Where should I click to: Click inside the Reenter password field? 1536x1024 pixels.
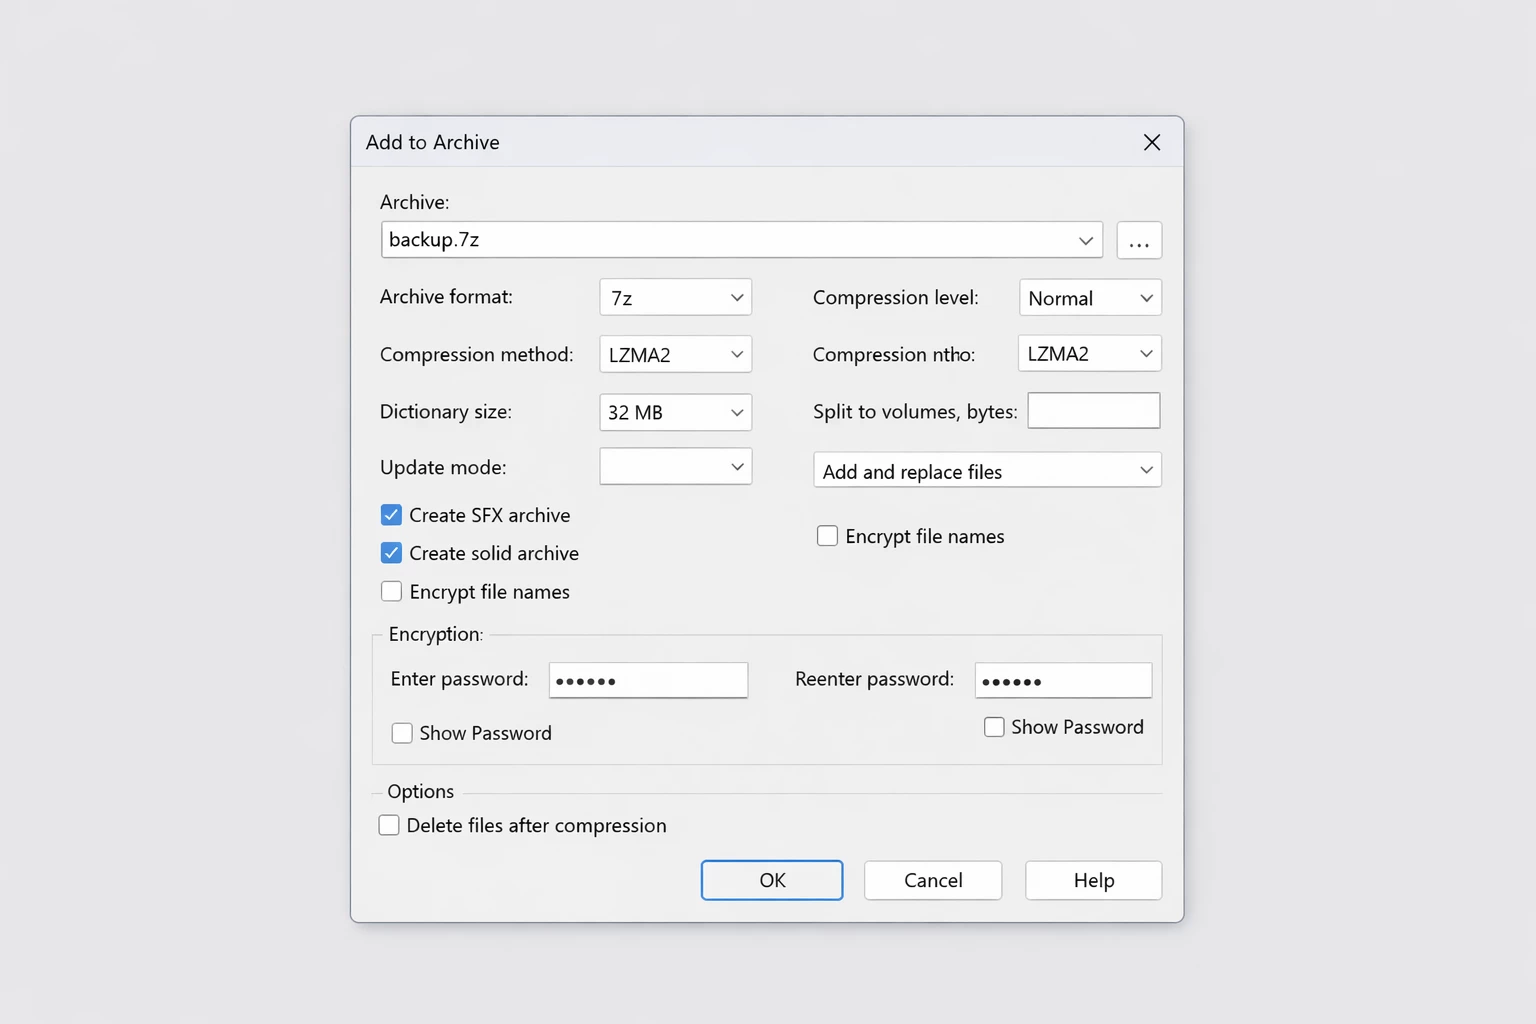click(x=1062, y=680)
